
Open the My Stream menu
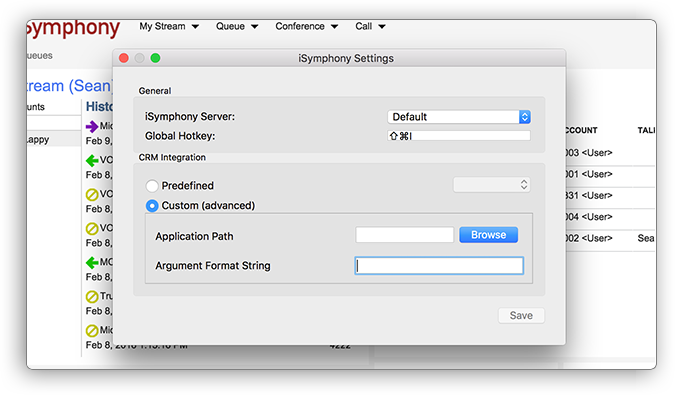click(x=169, y=27)
